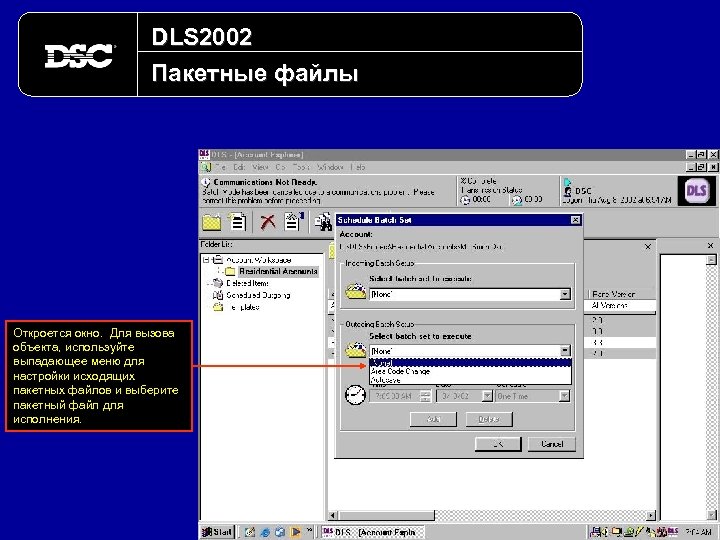Click the Start button
The image size is (720, 540).
pos(218,532)
